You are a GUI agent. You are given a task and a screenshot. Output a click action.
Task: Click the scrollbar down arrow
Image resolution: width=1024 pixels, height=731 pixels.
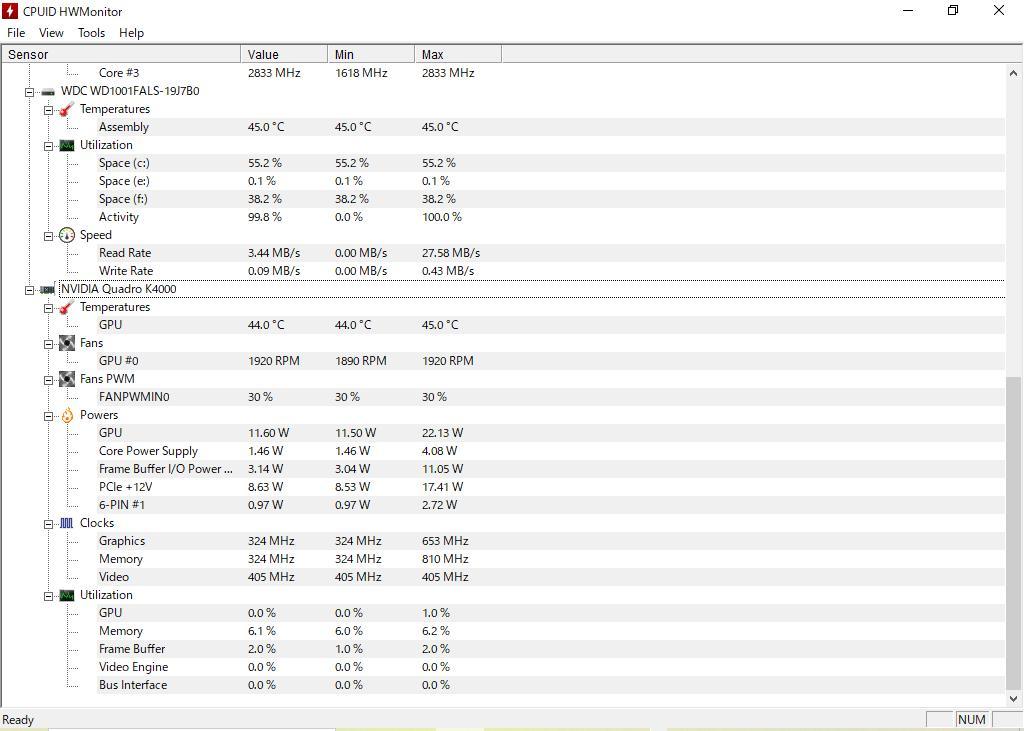point(1014,698)
